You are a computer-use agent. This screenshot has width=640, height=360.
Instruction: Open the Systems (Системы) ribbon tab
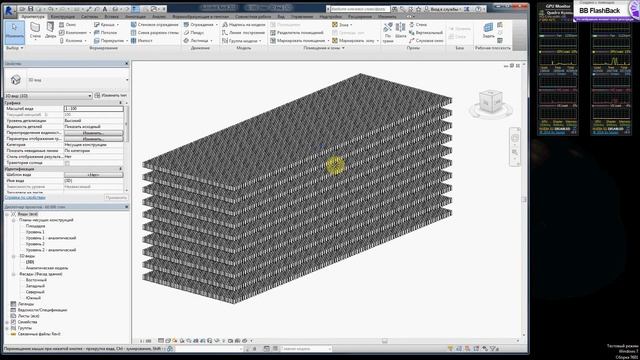tap(90, 17)
